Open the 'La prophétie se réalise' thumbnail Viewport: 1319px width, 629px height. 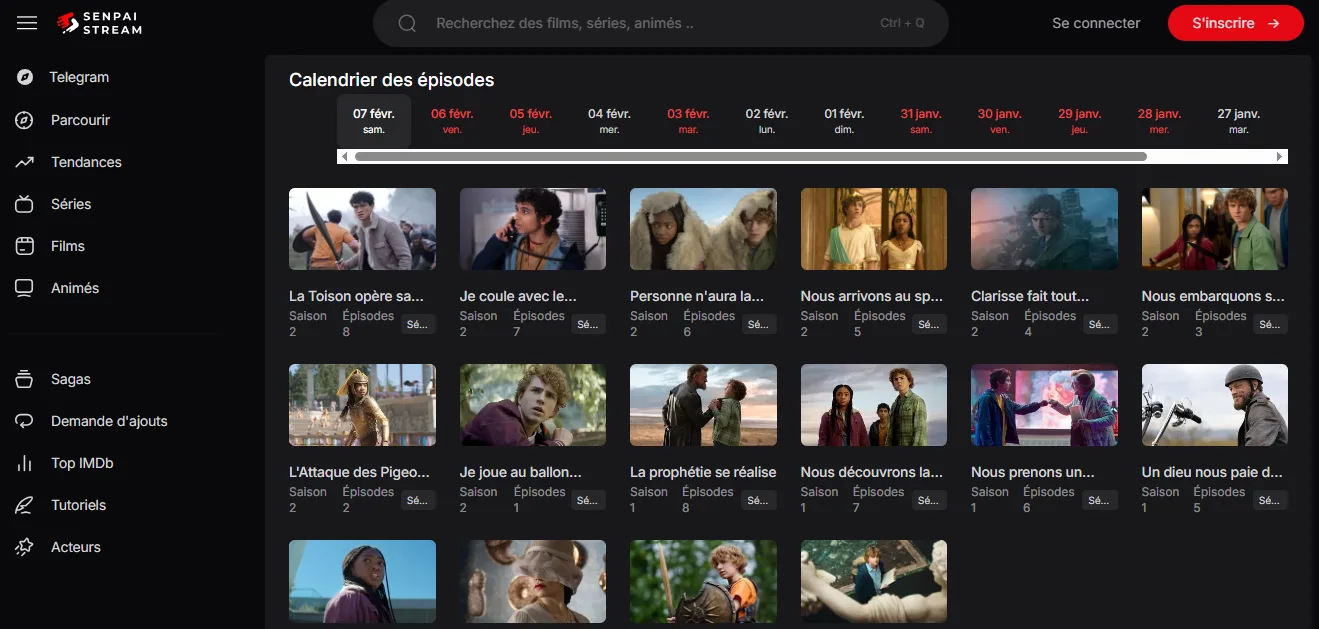[x=703, y=405]
